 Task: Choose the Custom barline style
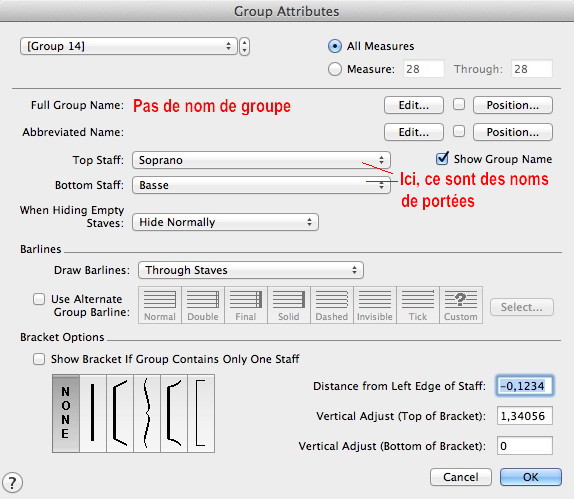click(x=461, y=305)
